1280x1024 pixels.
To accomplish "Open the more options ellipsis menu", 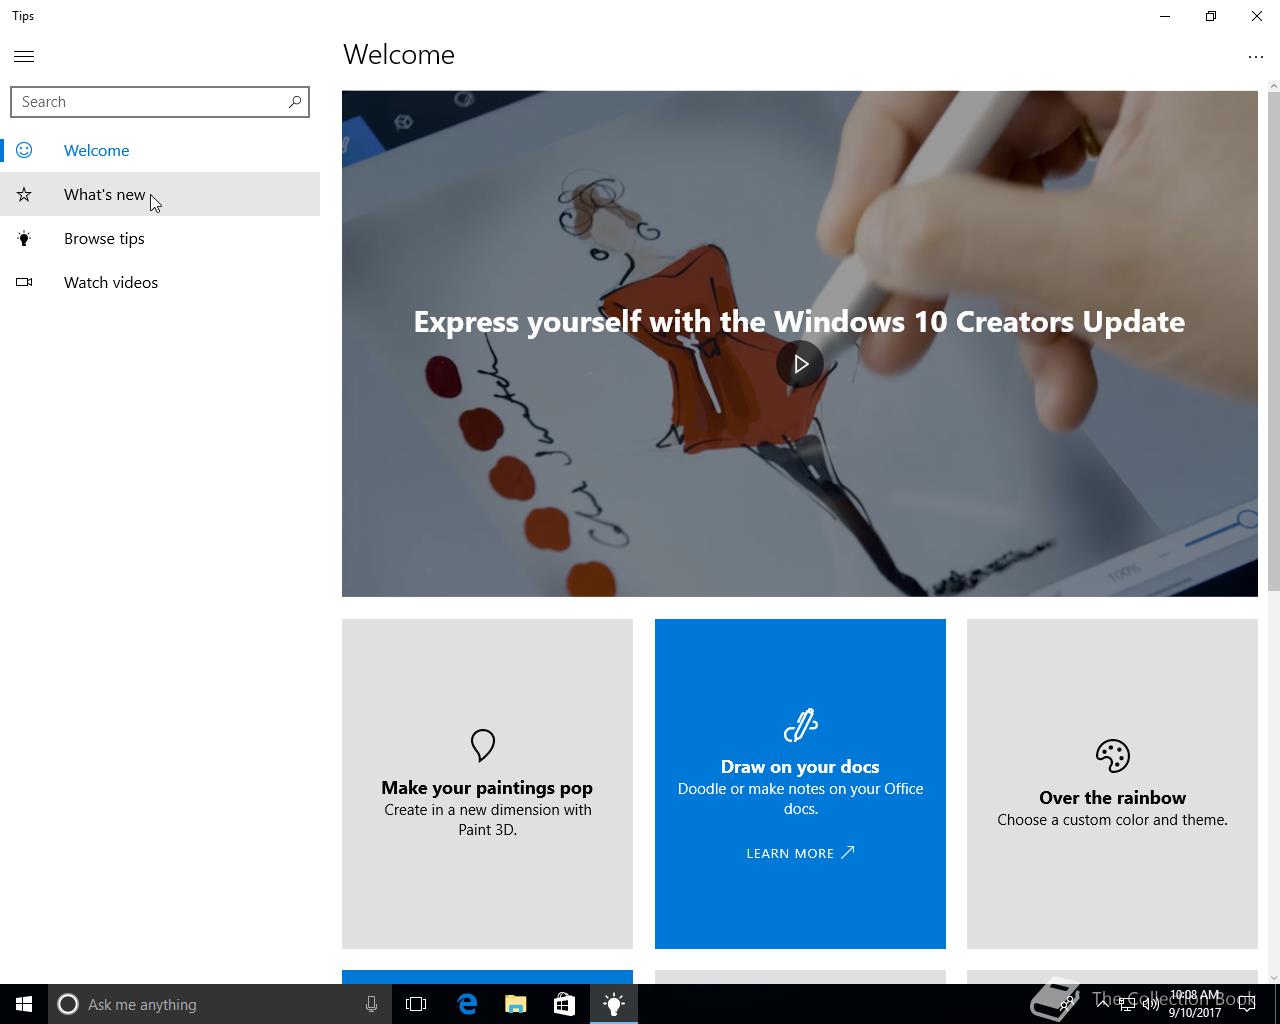I will pyautogui.click(x=1256, y=57).
